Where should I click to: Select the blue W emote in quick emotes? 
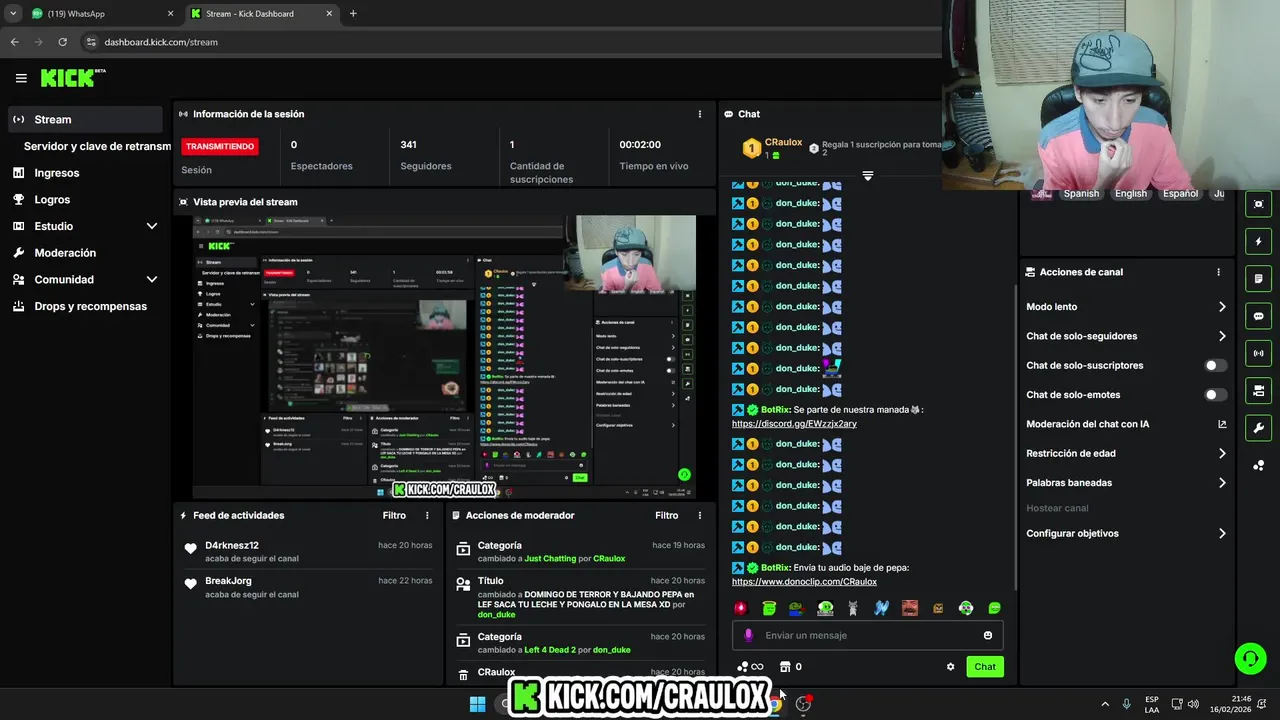(x=881, y=608)
